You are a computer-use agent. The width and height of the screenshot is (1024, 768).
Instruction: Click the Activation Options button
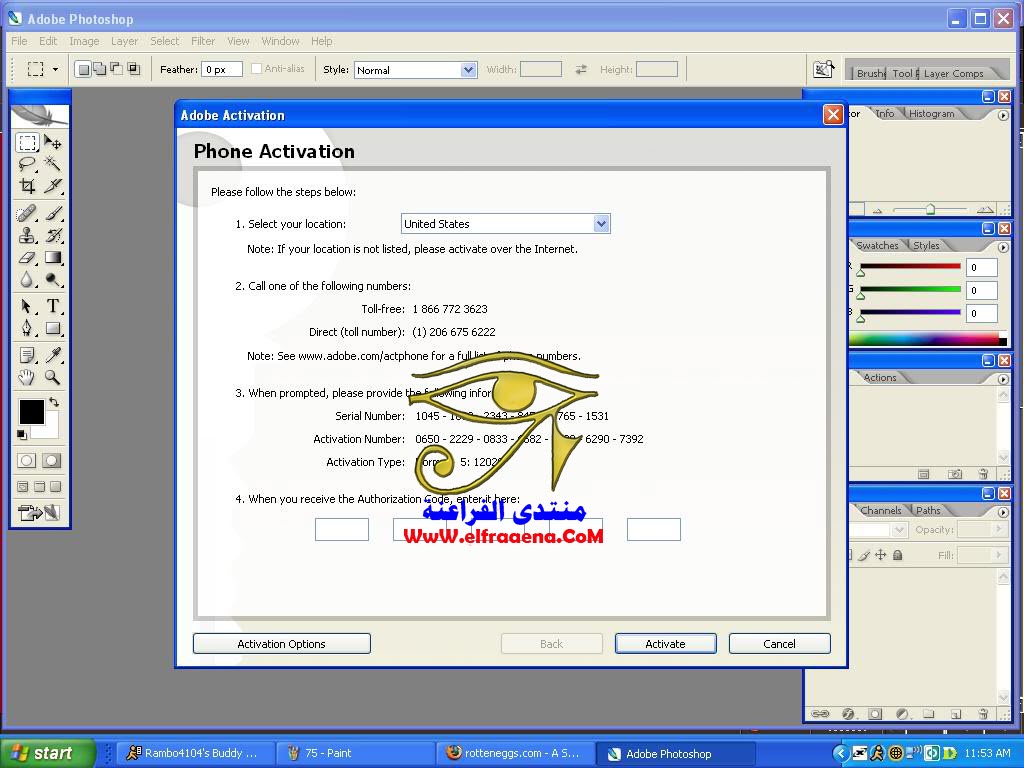[281, 644]
